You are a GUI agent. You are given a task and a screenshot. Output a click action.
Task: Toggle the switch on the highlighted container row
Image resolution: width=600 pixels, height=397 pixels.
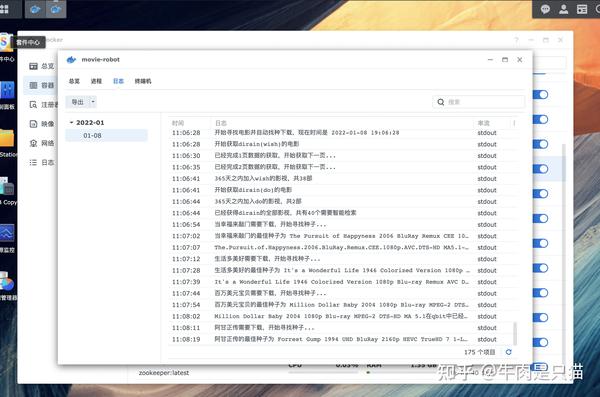click(x=540, y=169)
